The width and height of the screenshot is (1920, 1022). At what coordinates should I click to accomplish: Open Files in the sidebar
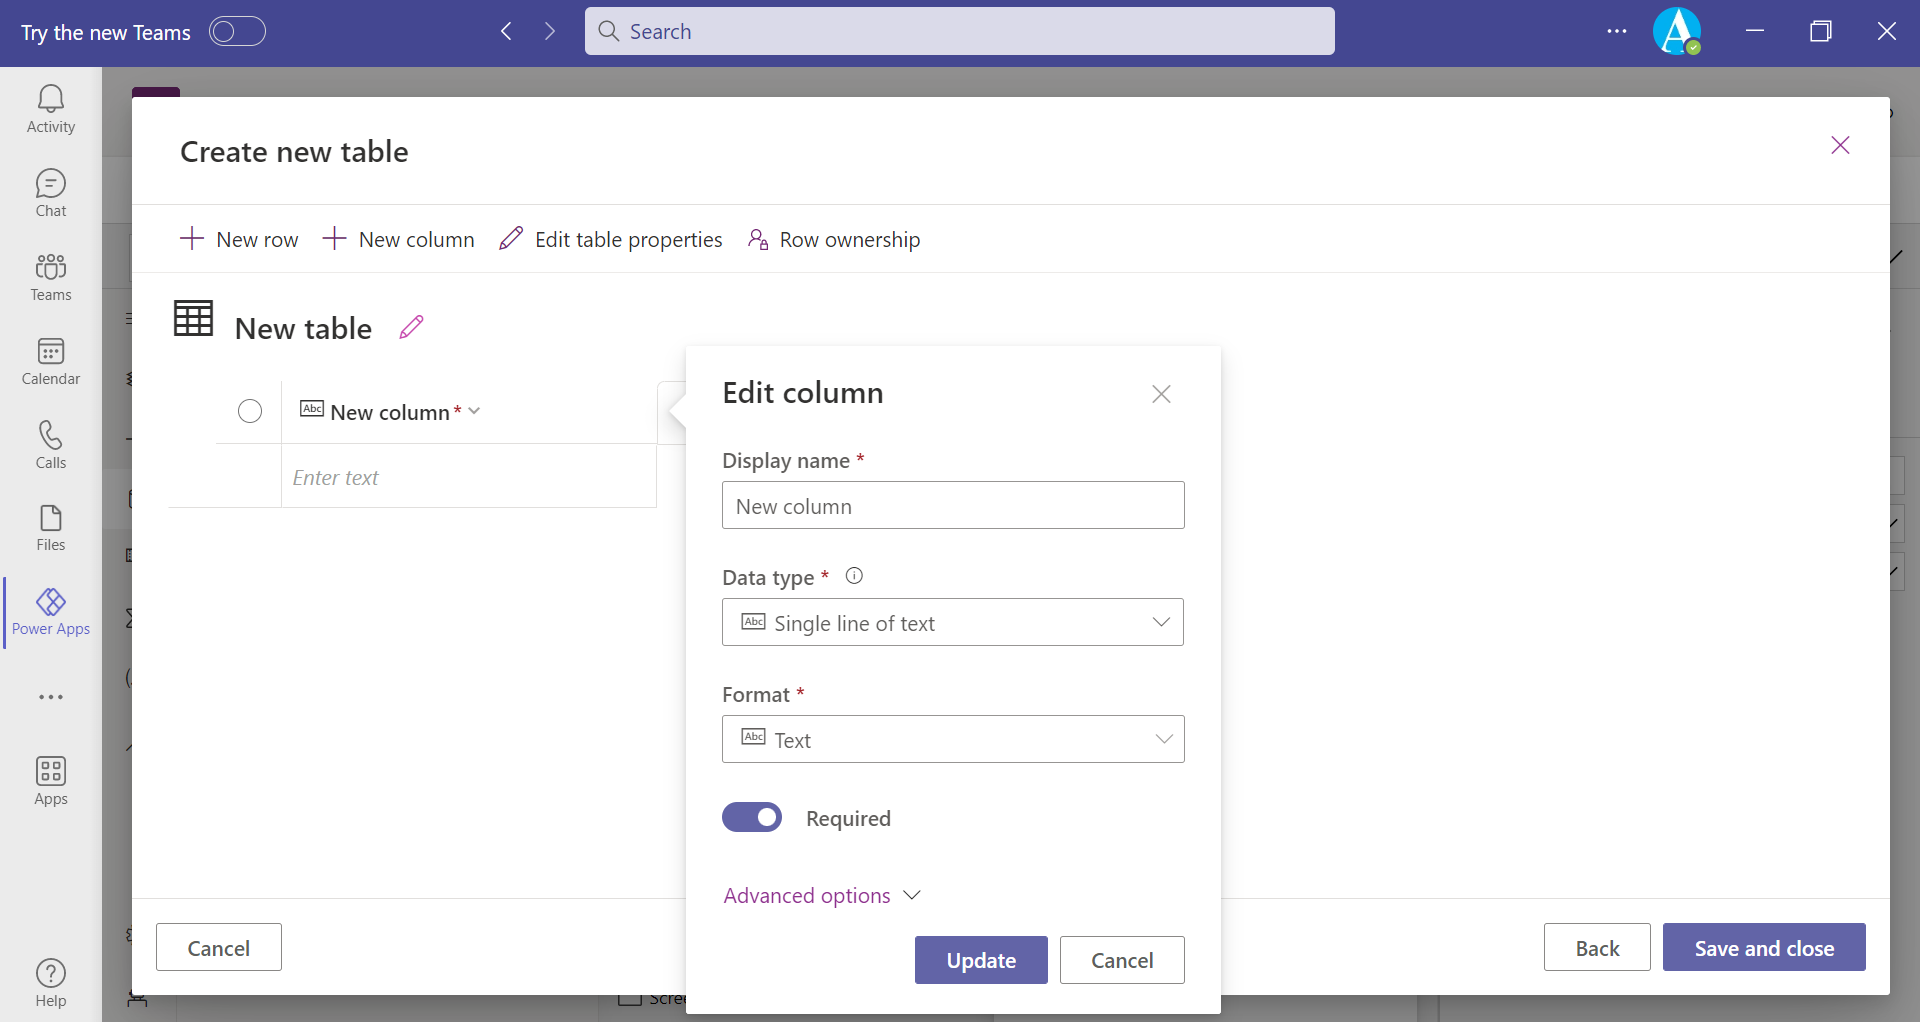(x=51, y=528)
